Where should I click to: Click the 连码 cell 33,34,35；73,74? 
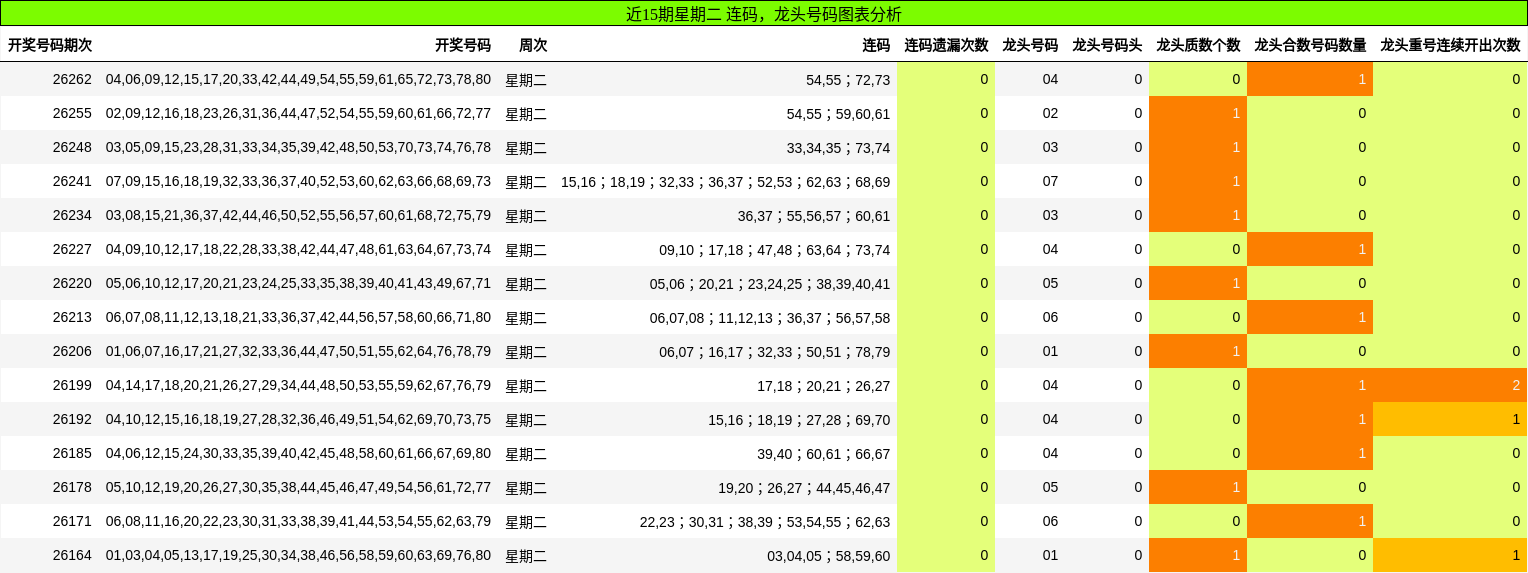(838, 148)
